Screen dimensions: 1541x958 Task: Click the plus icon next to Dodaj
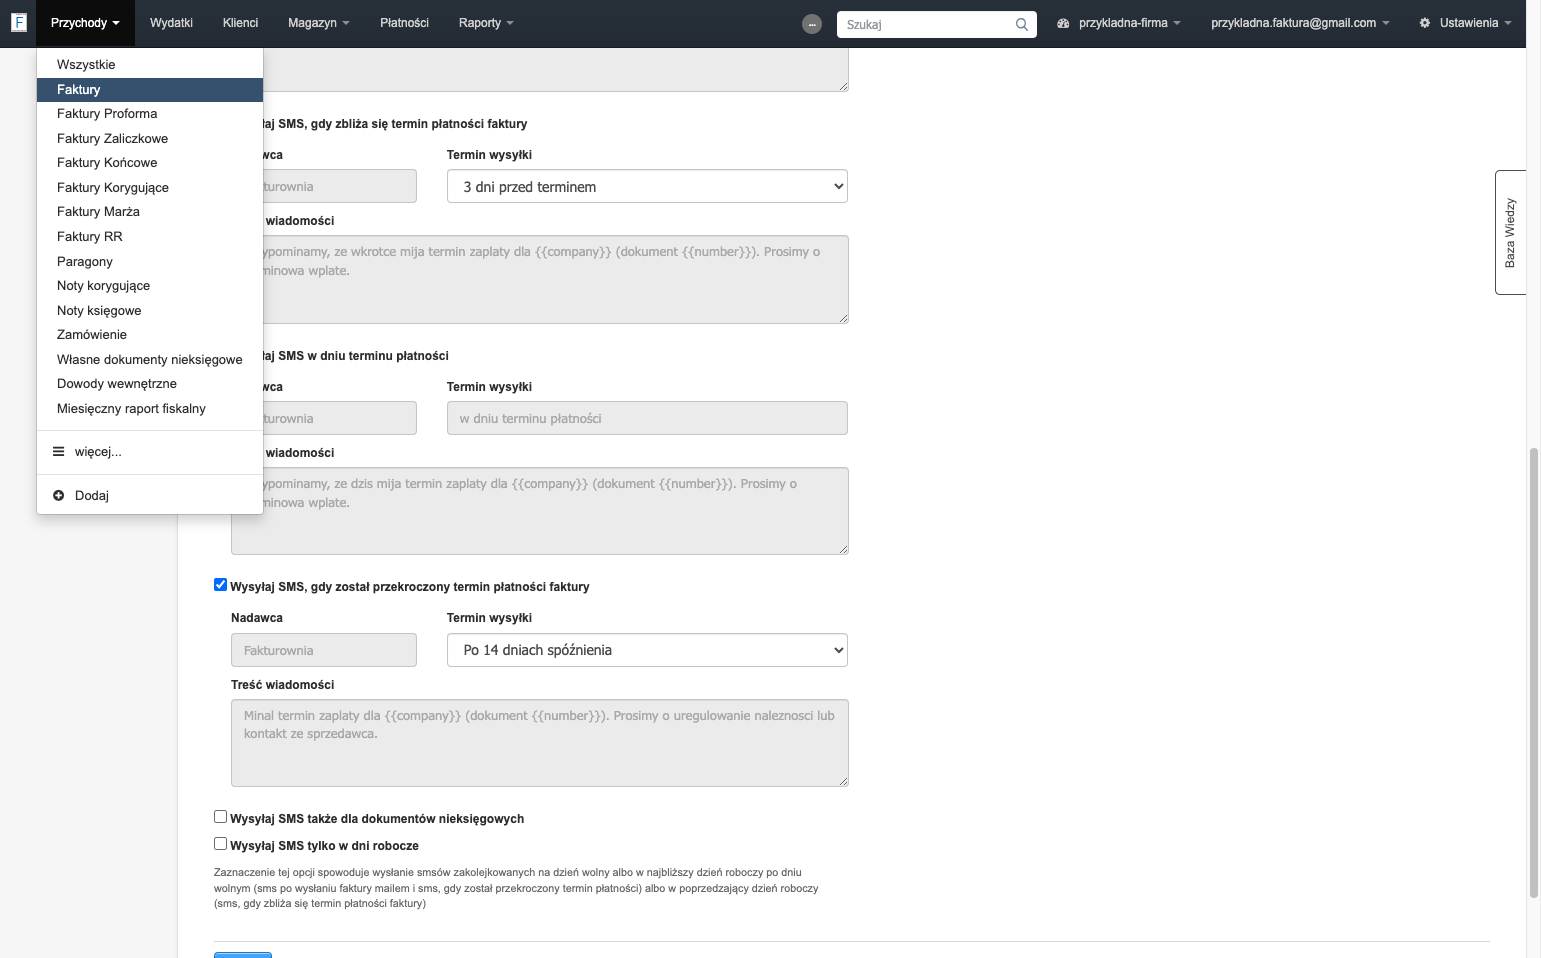point(59,496)
